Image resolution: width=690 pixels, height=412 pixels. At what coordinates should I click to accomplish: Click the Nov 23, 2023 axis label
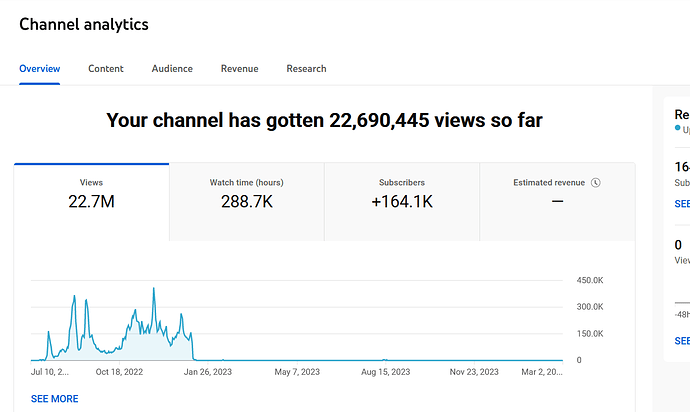point(474,372)
